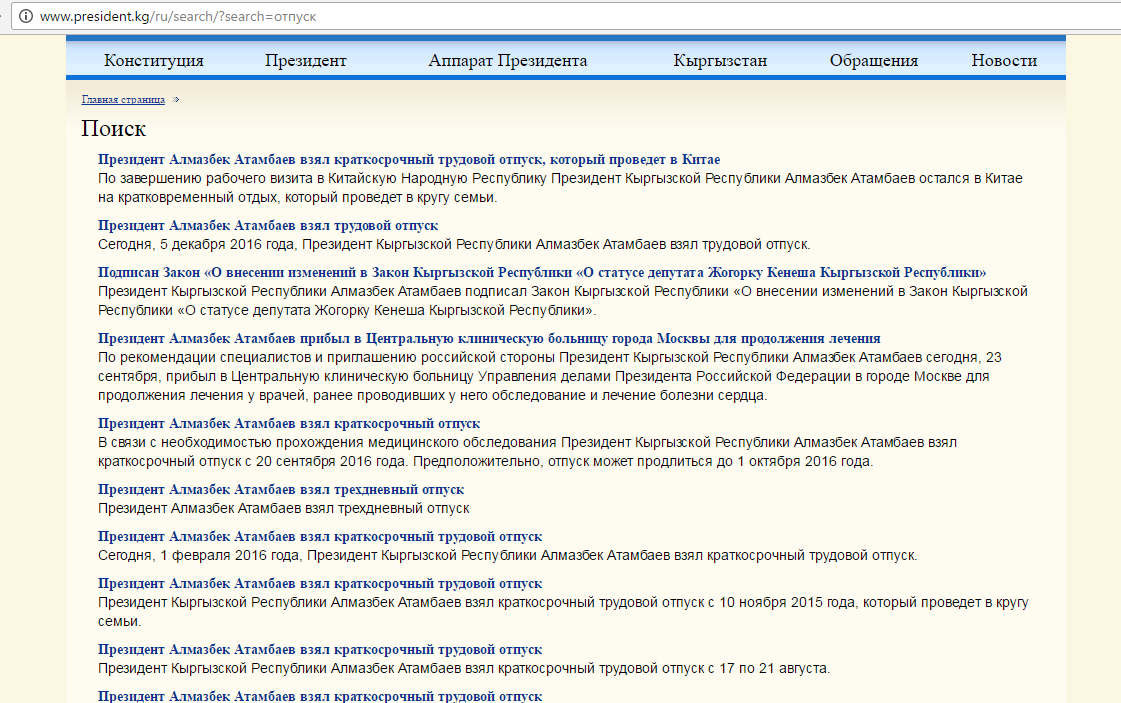The width and height of the screenshot is (1121, 703).
Task: Open the трехдневный отпуск result link
Action: 280,490
